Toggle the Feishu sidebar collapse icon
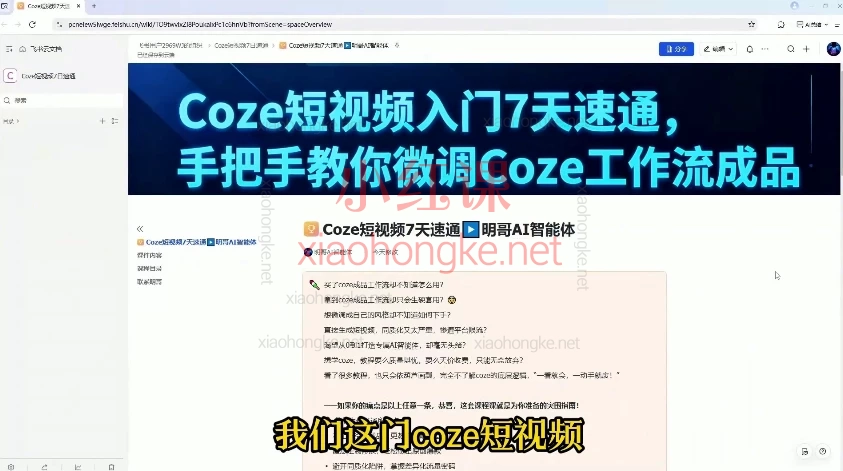Viewport: 843px width, 471px height. [x=9, y=49]
